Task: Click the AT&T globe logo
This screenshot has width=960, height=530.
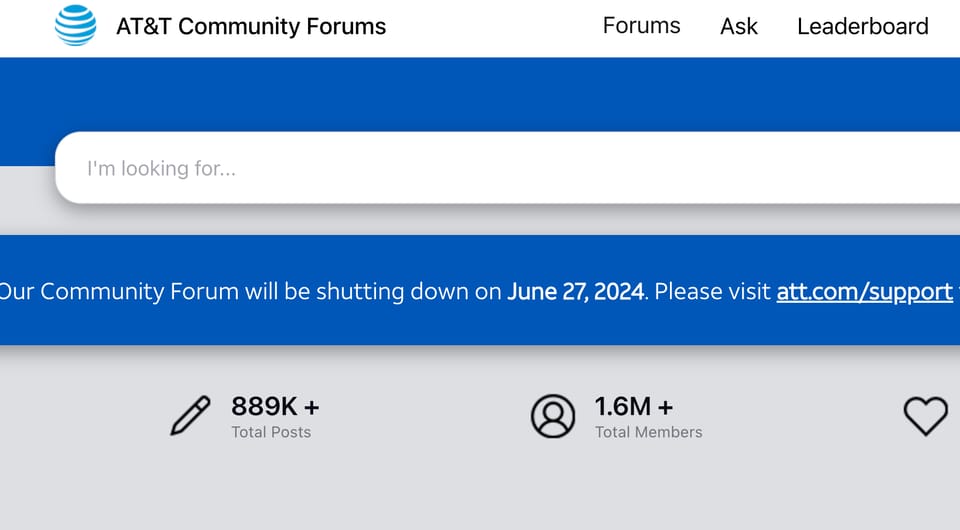Action: point(75,26)
